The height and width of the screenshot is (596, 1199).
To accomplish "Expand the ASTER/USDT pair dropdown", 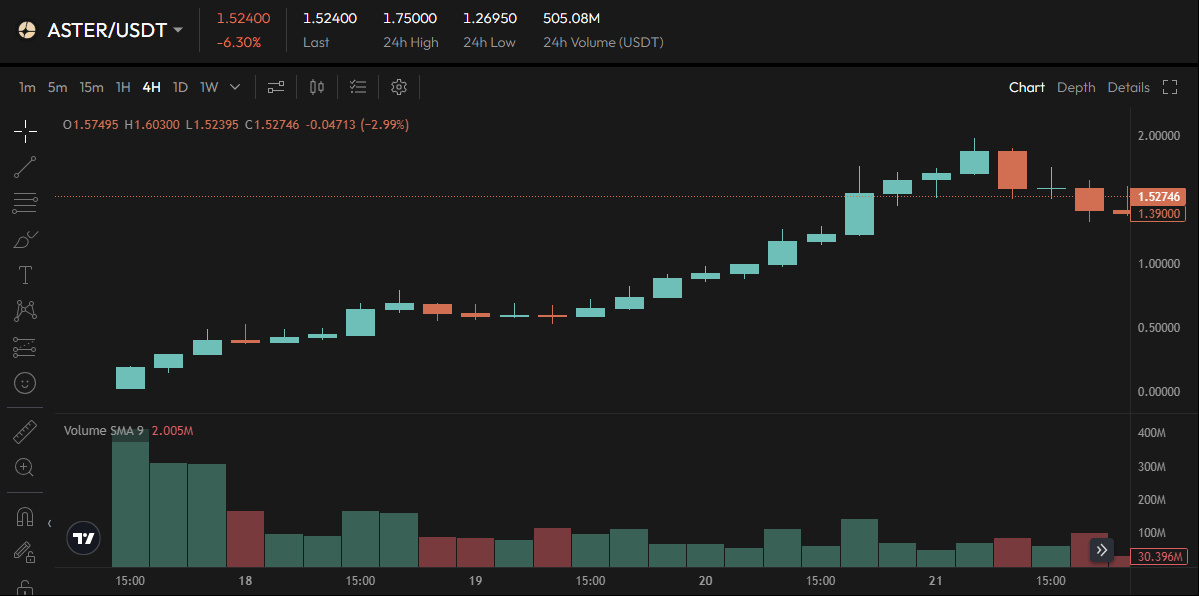I will pyautogui.click(x=178, y=30).
